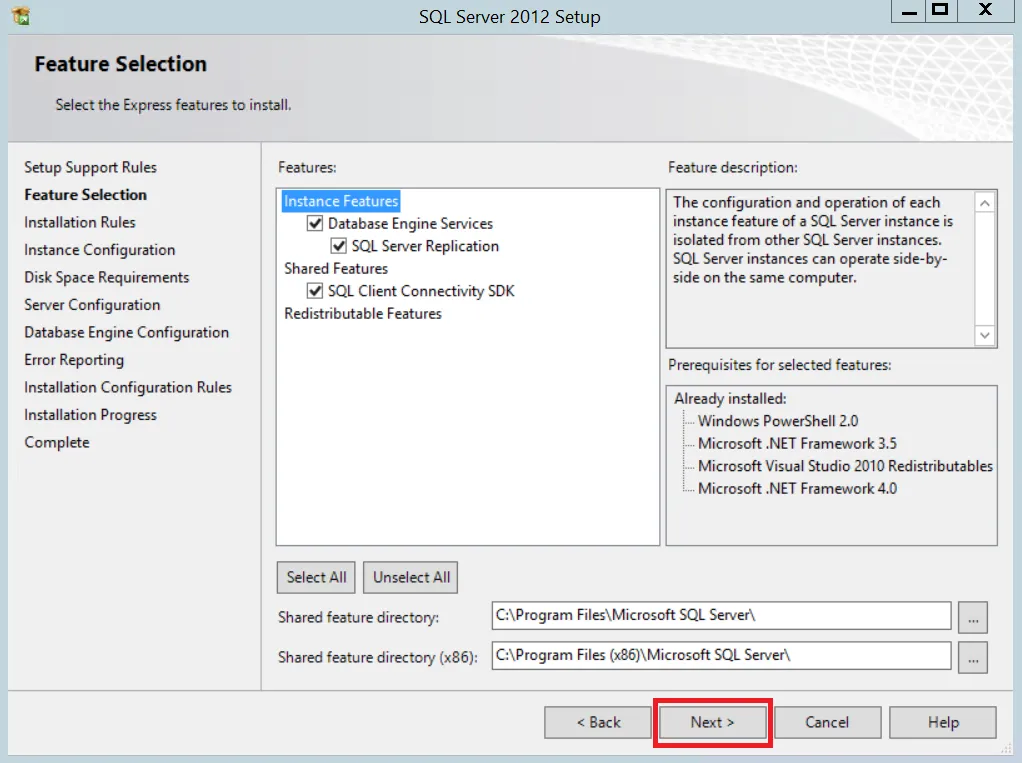Select the Shared Features tree node

[336, 268]
